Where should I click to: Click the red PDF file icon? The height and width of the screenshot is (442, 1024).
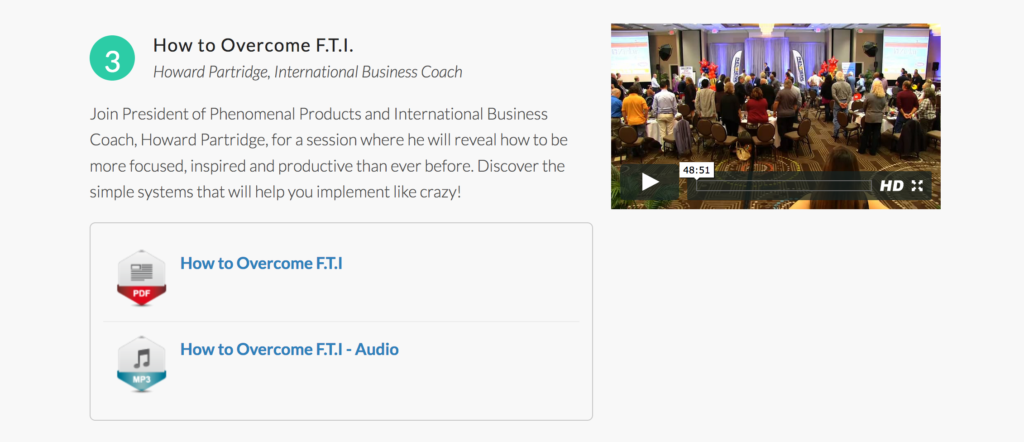click(141, 277)
